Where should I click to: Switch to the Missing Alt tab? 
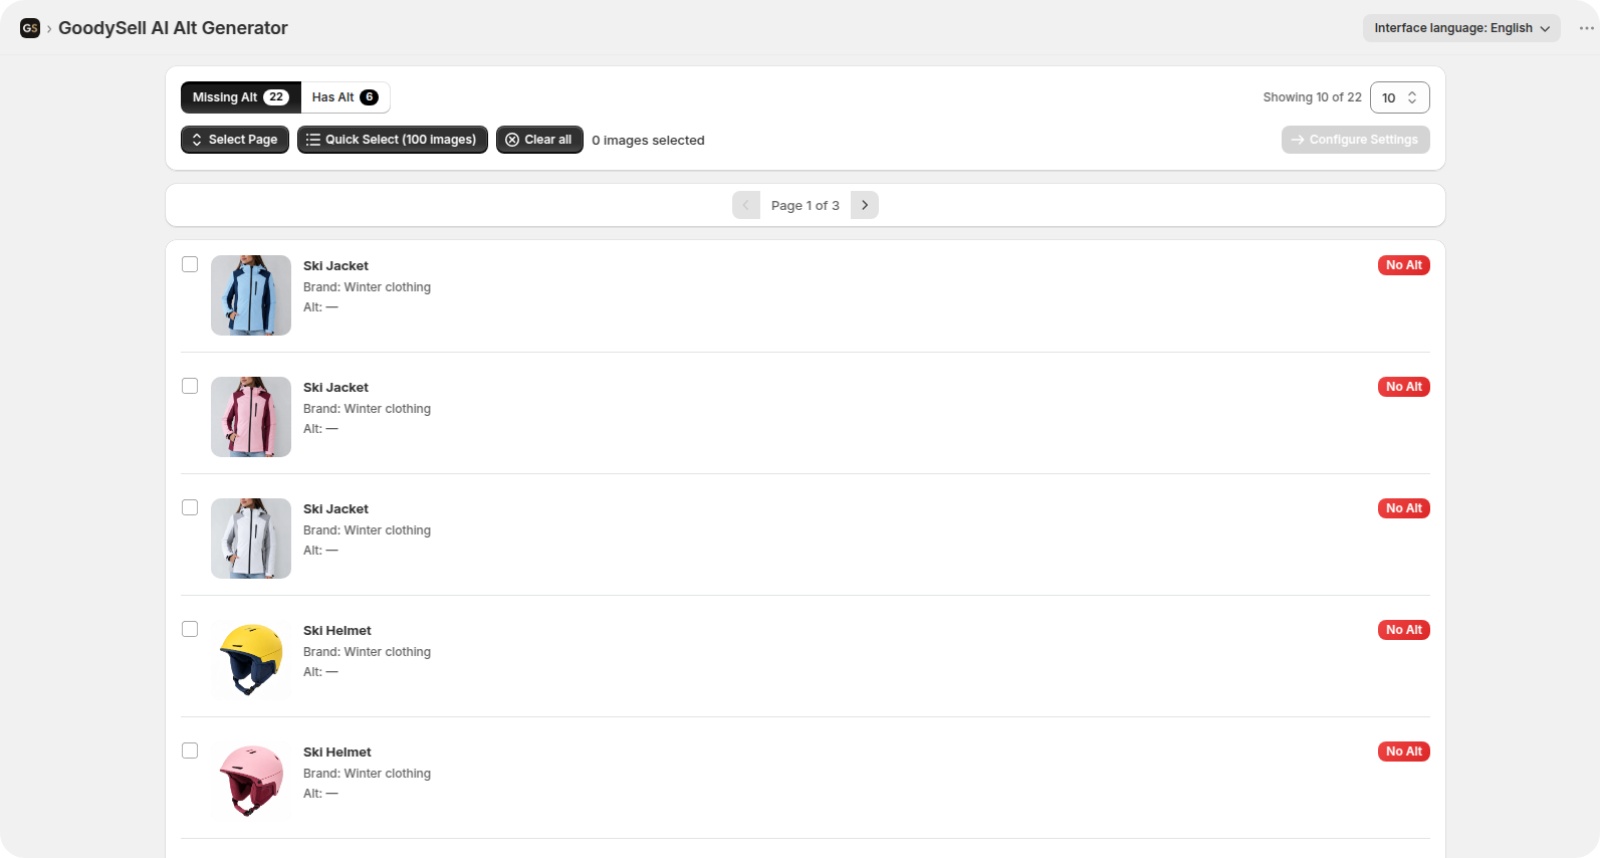coord(241,97)
